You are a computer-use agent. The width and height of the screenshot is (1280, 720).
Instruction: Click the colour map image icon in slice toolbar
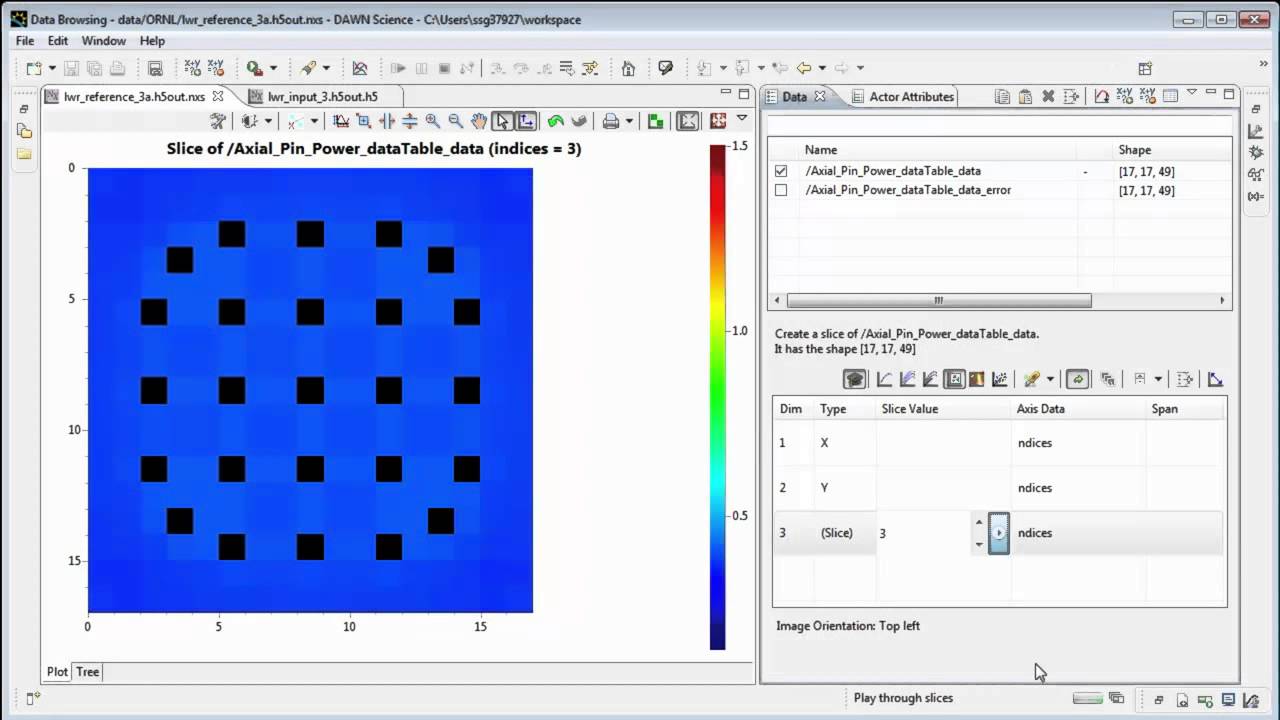(977, 379)
